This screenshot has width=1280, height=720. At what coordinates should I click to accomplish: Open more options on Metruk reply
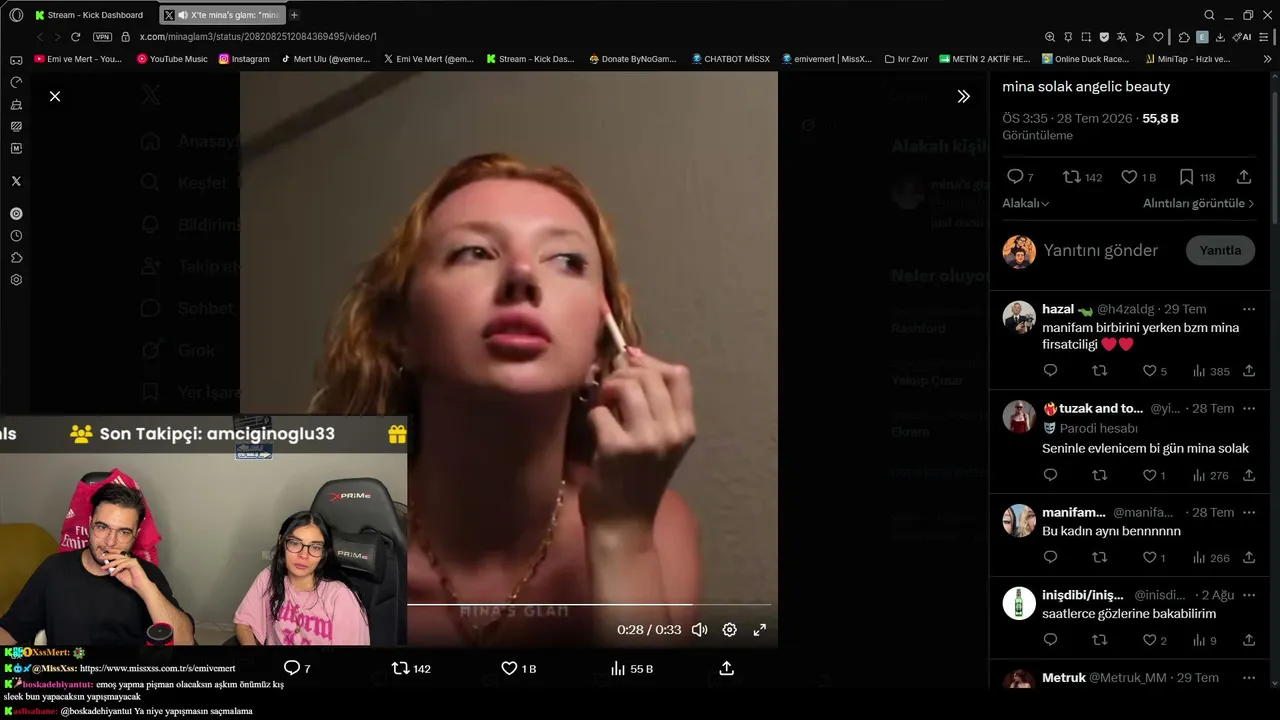[x=1248, y=678]
